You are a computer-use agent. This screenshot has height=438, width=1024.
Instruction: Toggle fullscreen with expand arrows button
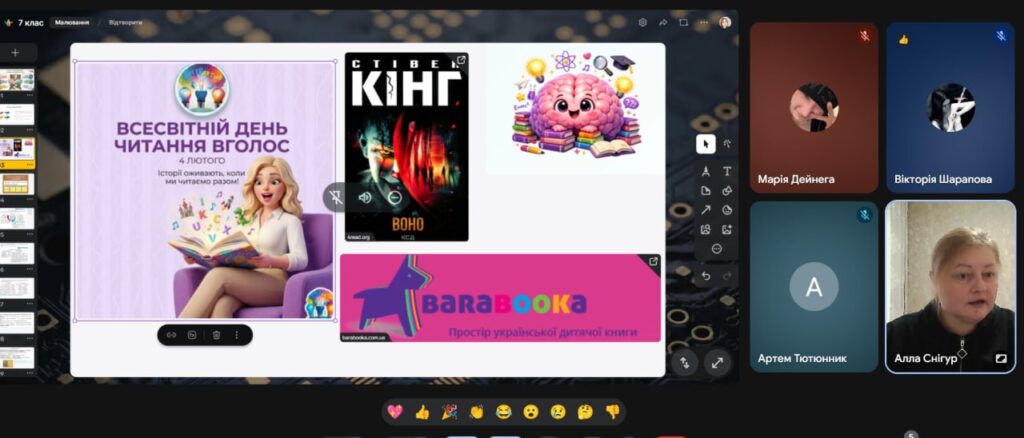click(717, 363)
